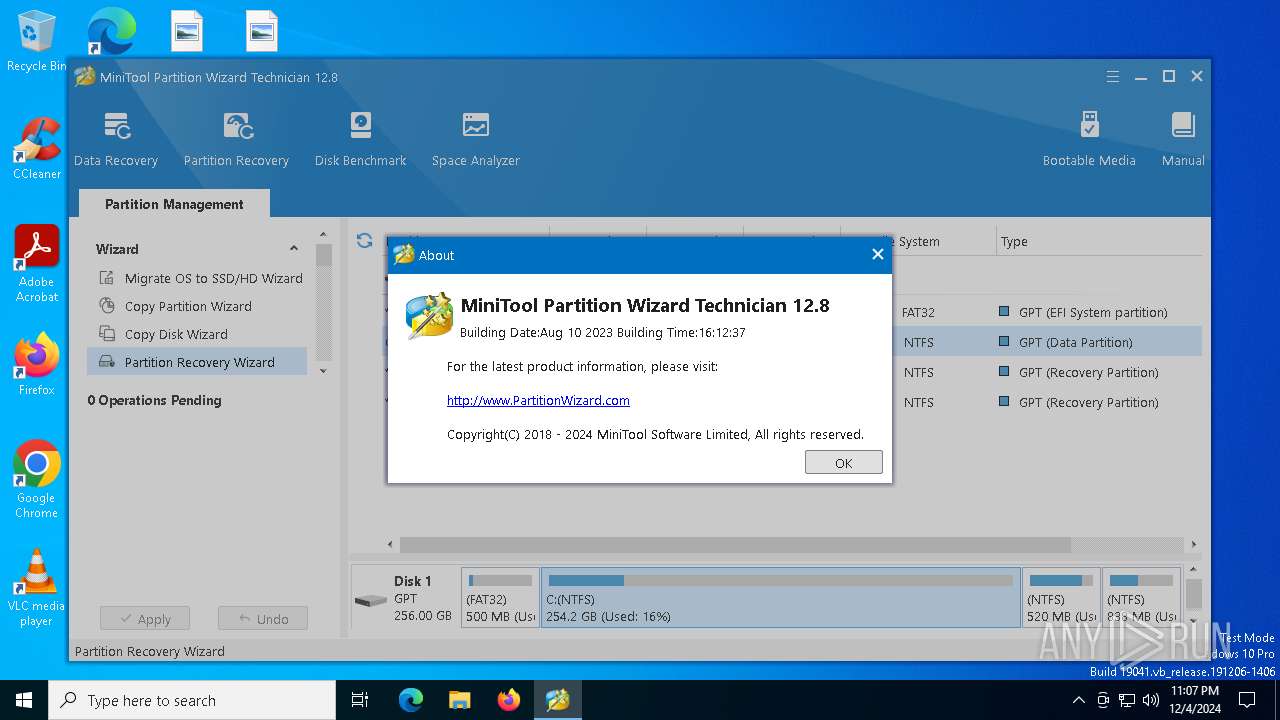Open Microsoft Edge from the taskbar
The width and height of the screenshot is (1280, 720).
[411, 700]
